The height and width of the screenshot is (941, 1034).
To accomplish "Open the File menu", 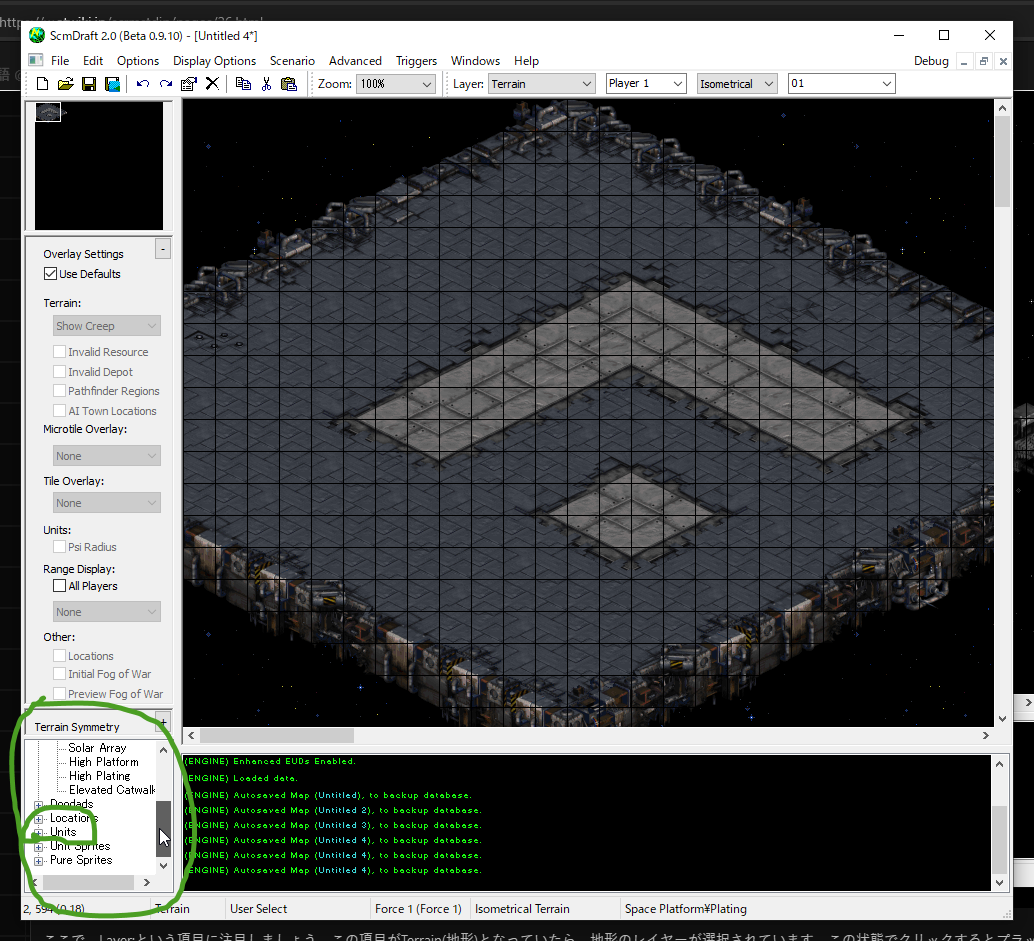I will click(x=60, y=61).
